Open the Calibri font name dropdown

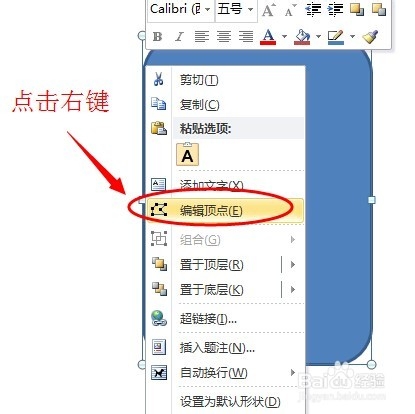pos(207,10)
